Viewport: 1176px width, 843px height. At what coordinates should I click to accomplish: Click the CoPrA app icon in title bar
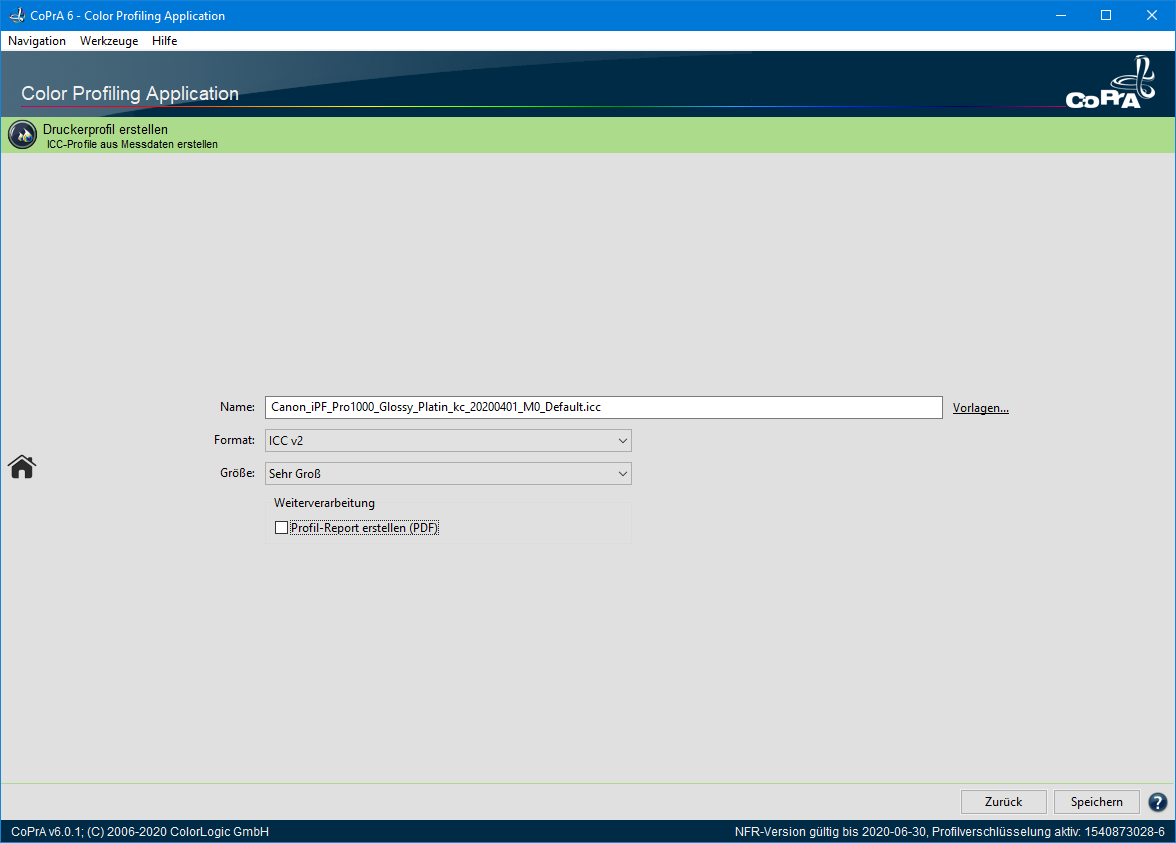click(x=16, y=15)
